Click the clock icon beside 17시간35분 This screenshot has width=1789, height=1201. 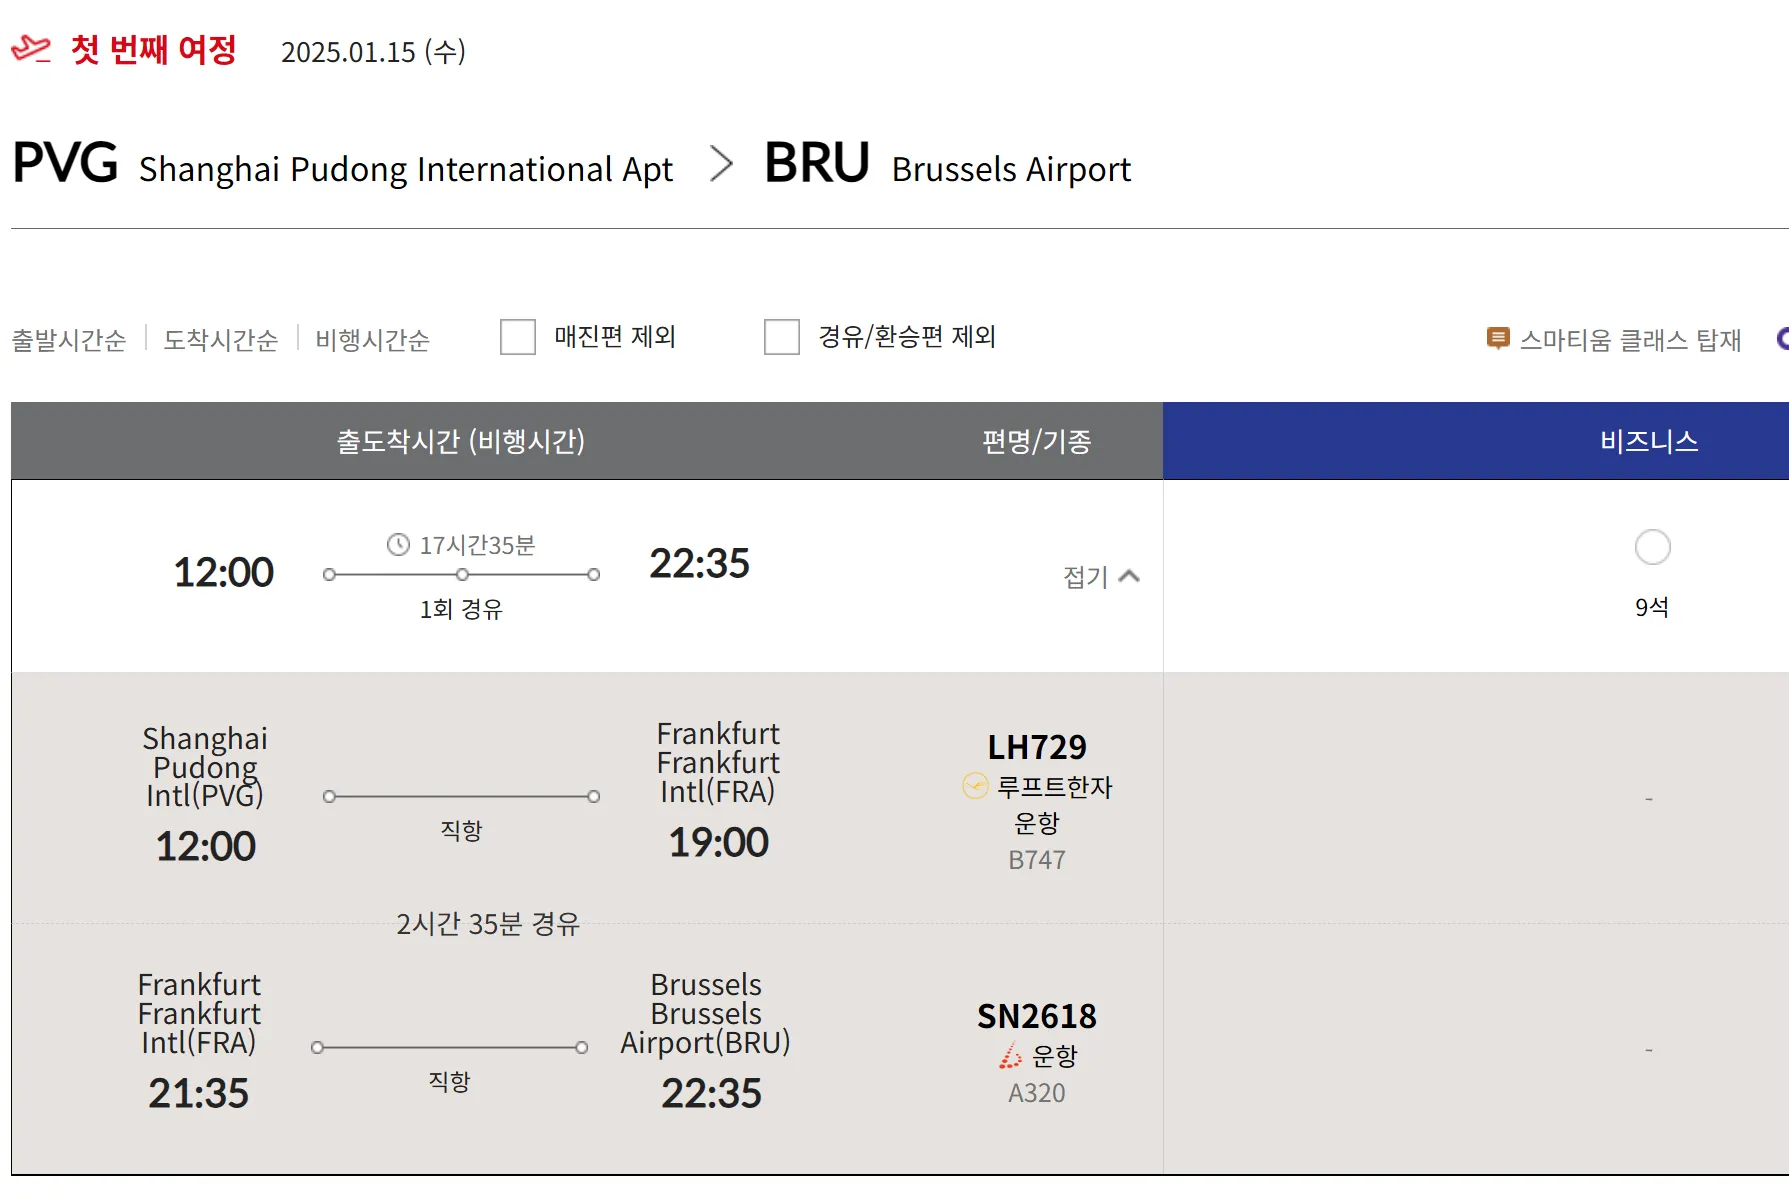point(398,545)
